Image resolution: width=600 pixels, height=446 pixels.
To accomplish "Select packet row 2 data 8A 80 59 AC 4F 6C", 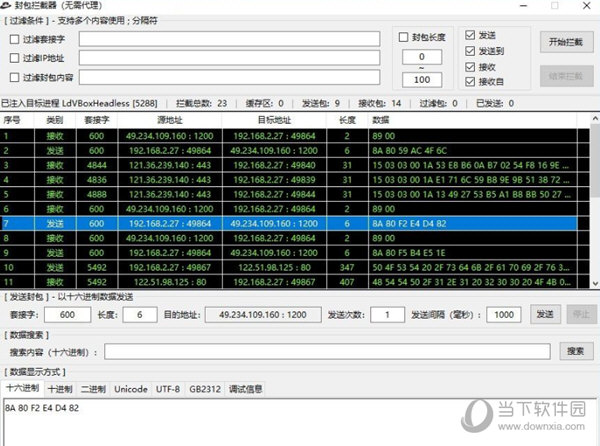I will [x=289, y=150].
